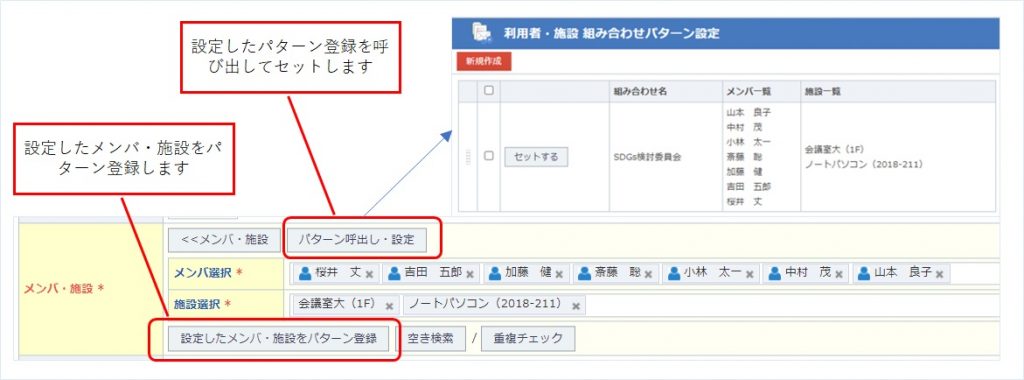1024x380 pixels.
Task: Click the <<メンバ・施設 button
Action: click(225, 240)
